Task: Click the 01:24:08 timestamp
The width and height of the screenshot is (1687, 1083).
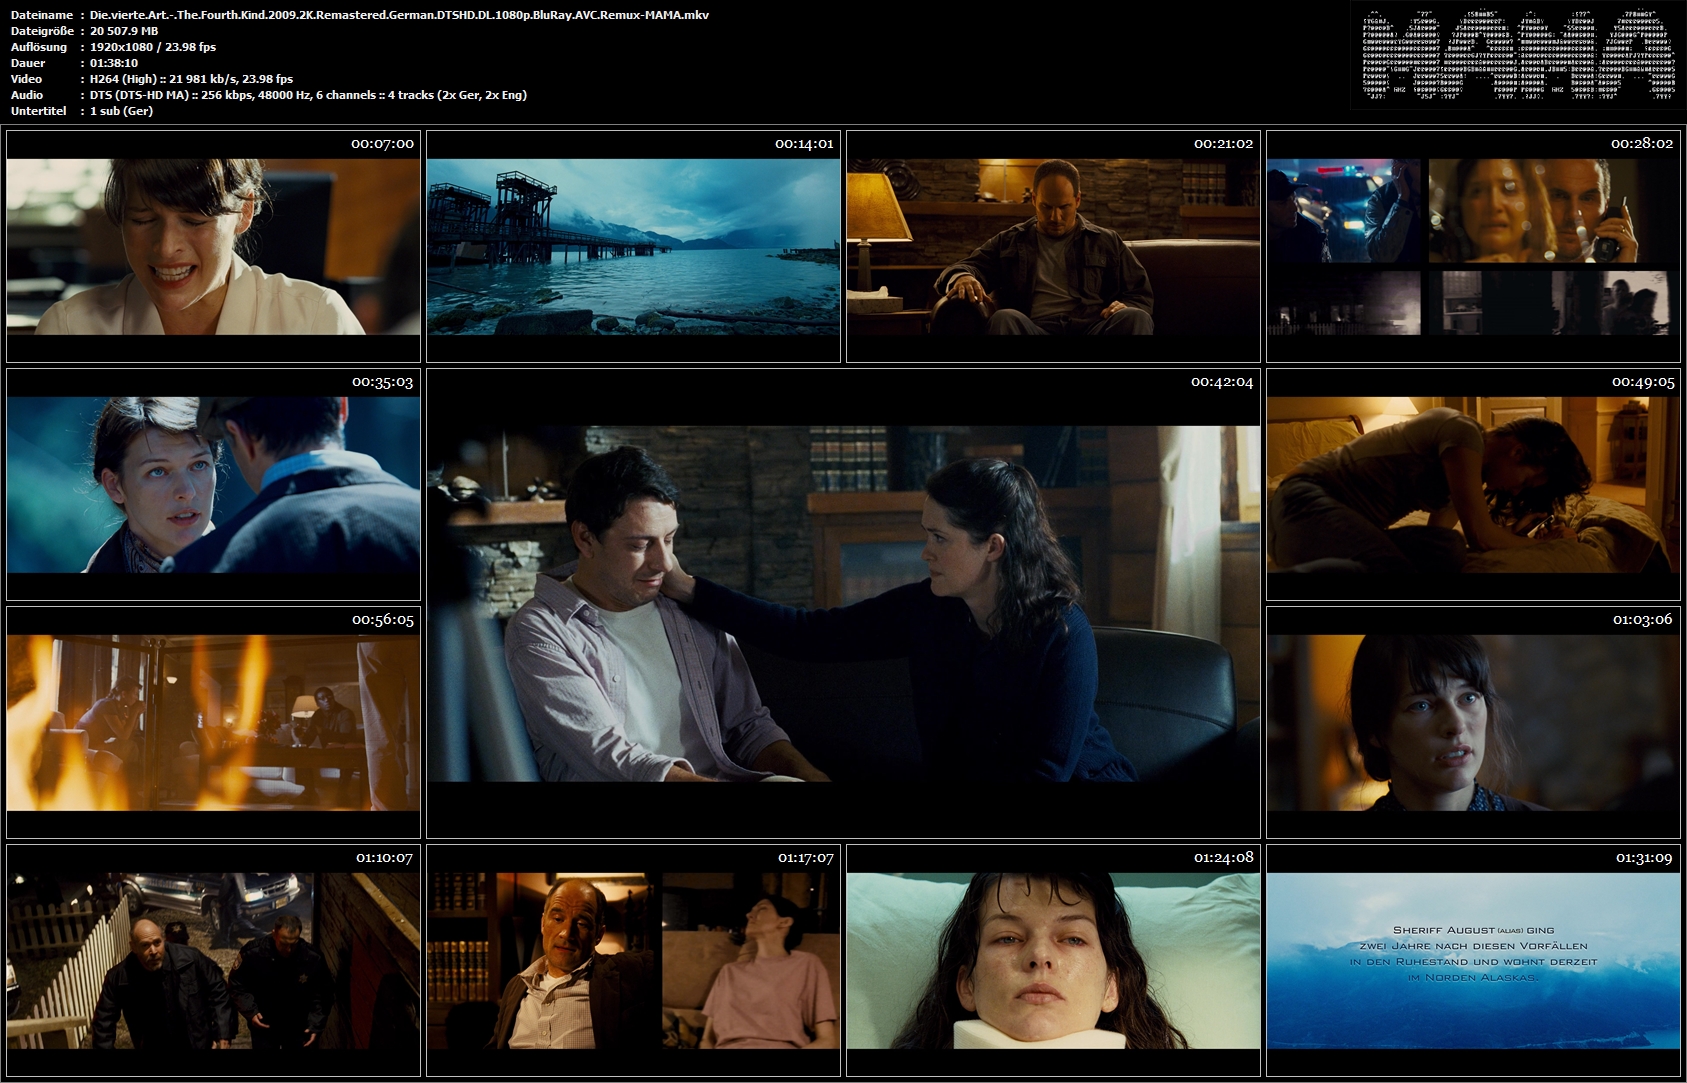Action: coord(1224,858)
